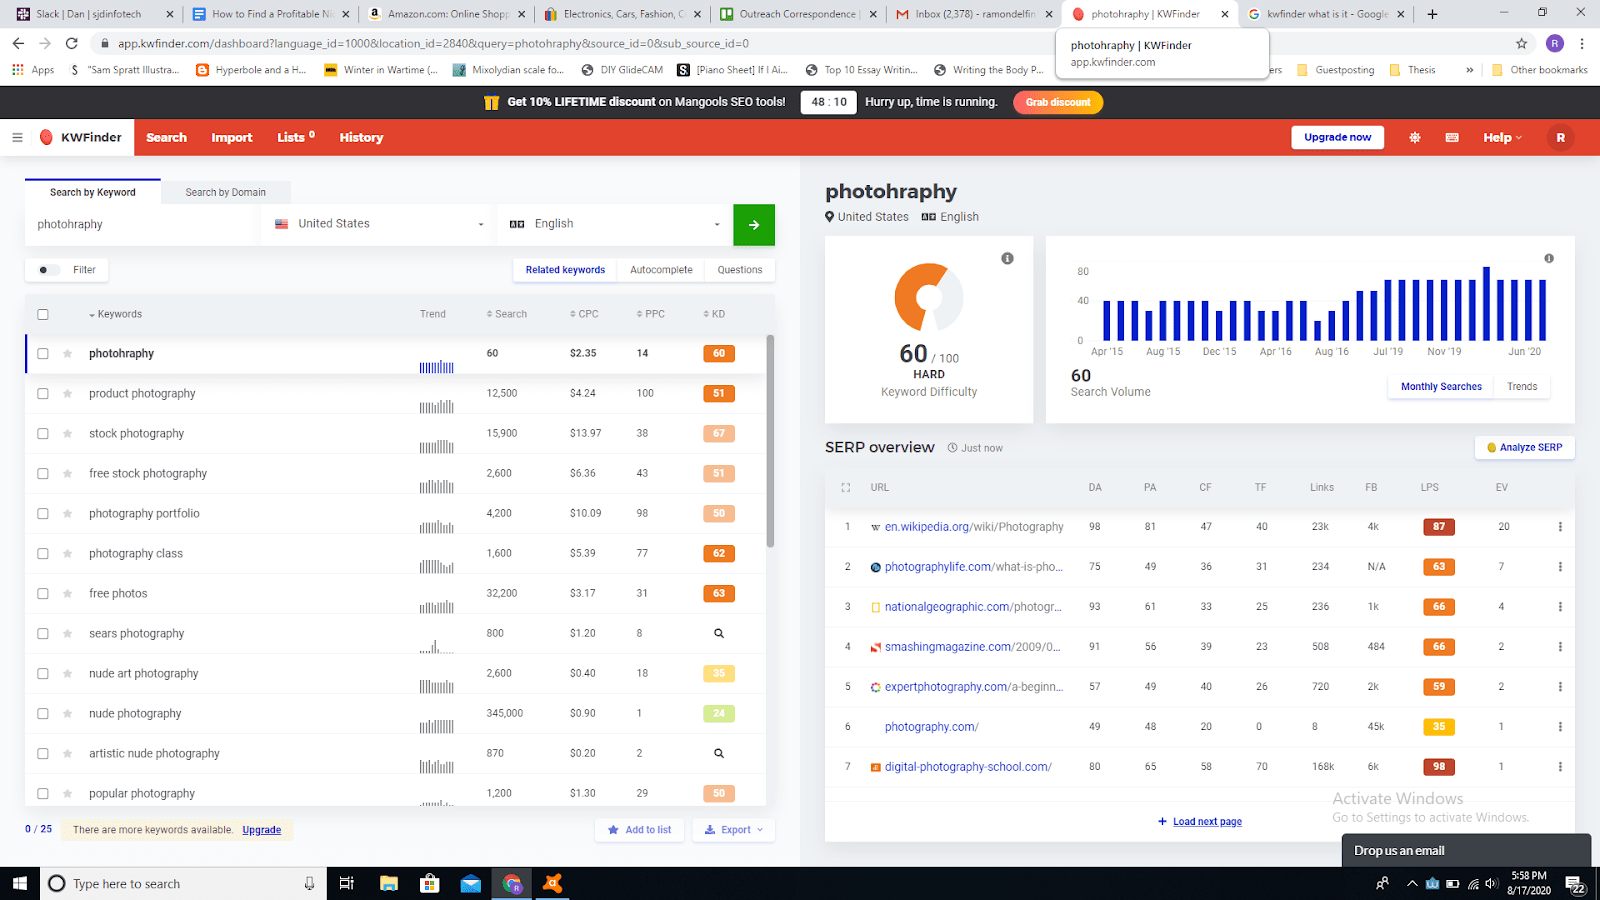1600x900 pixels.
Task: Click red LPS 87 badge for Wikipedia
Action: pyautogui.click(x=1439, y=526)
